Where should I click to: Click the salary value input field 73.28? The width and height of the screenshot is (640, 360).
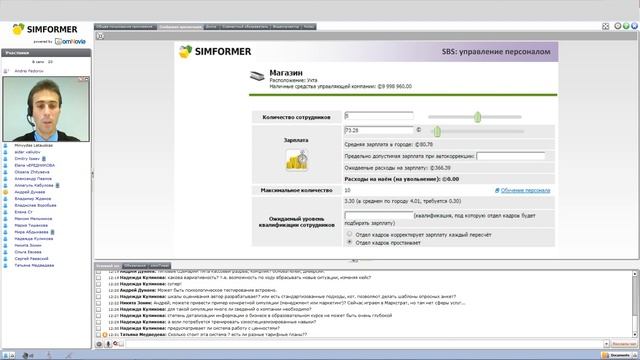coord(379,130)
